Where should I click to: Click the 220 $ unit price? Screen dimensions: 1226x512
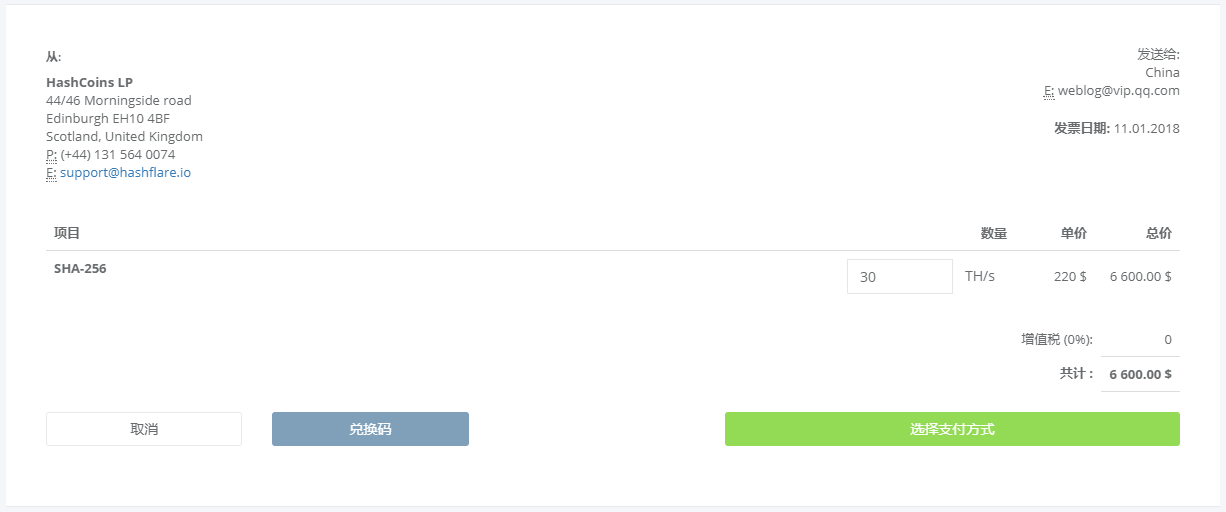[x=1070, y=276]
